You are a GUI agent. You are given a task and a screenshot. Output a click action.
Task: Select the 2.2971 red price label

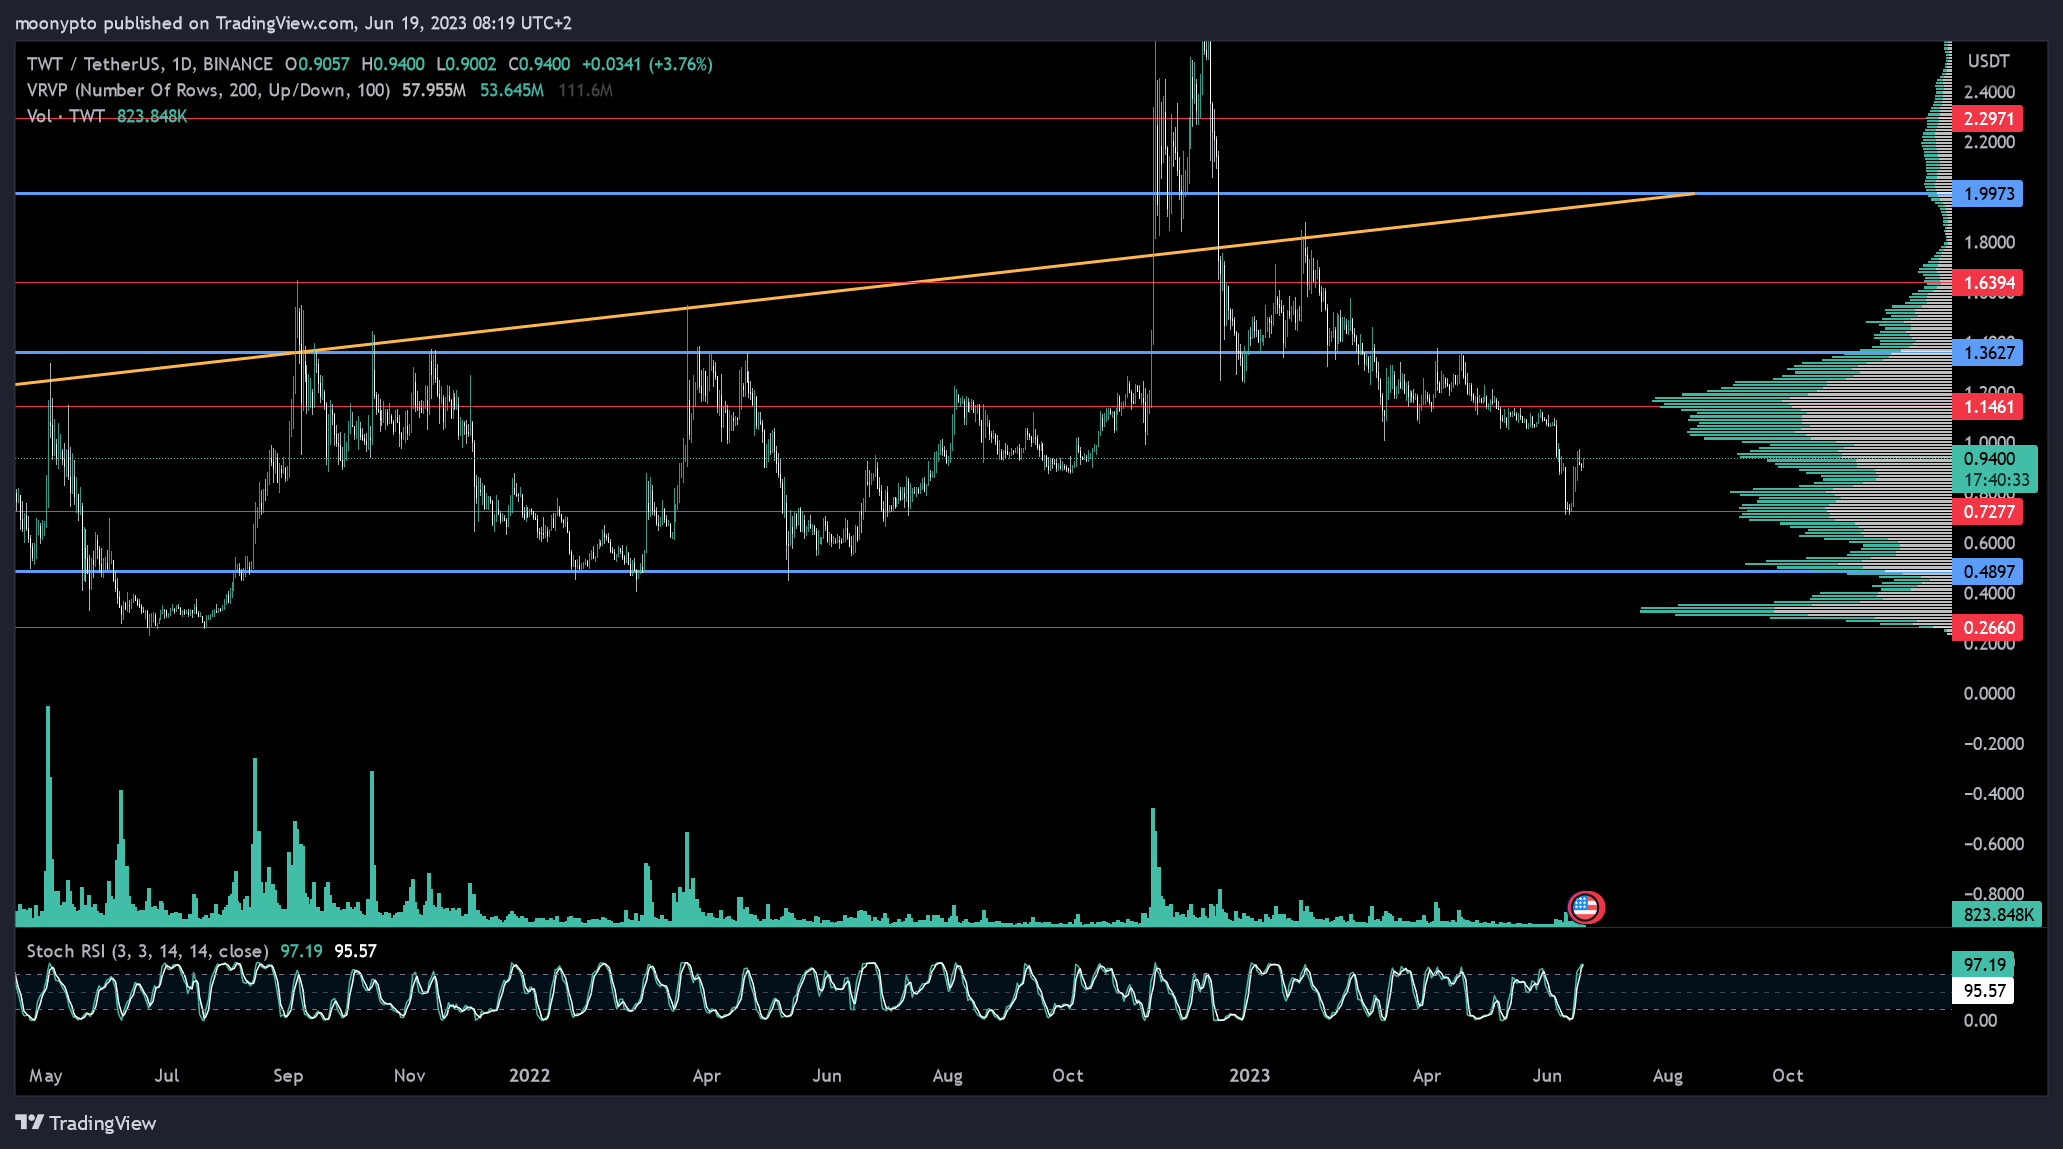1988,119
